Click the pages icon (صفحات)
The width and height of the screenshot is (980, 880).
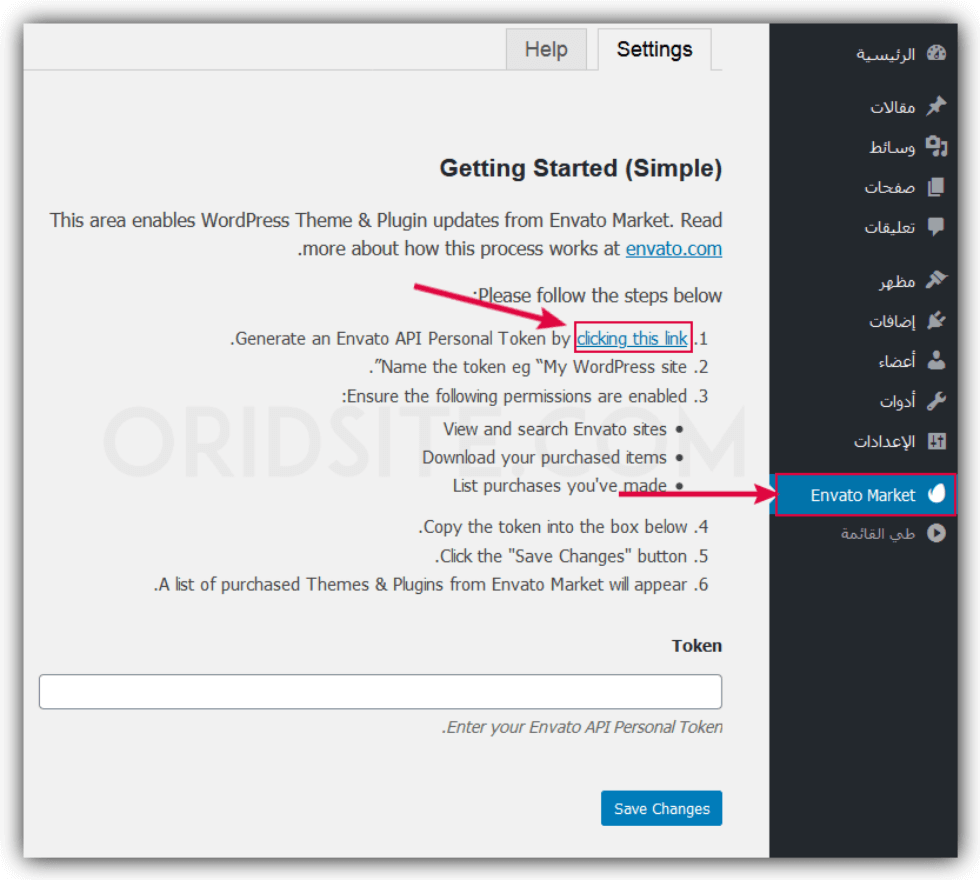(x=936, y=187)
